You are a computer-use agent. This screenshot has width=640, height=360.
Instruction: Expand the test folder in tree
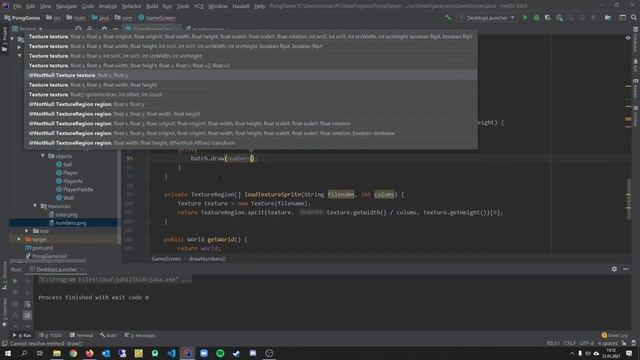tap(27, 231)
